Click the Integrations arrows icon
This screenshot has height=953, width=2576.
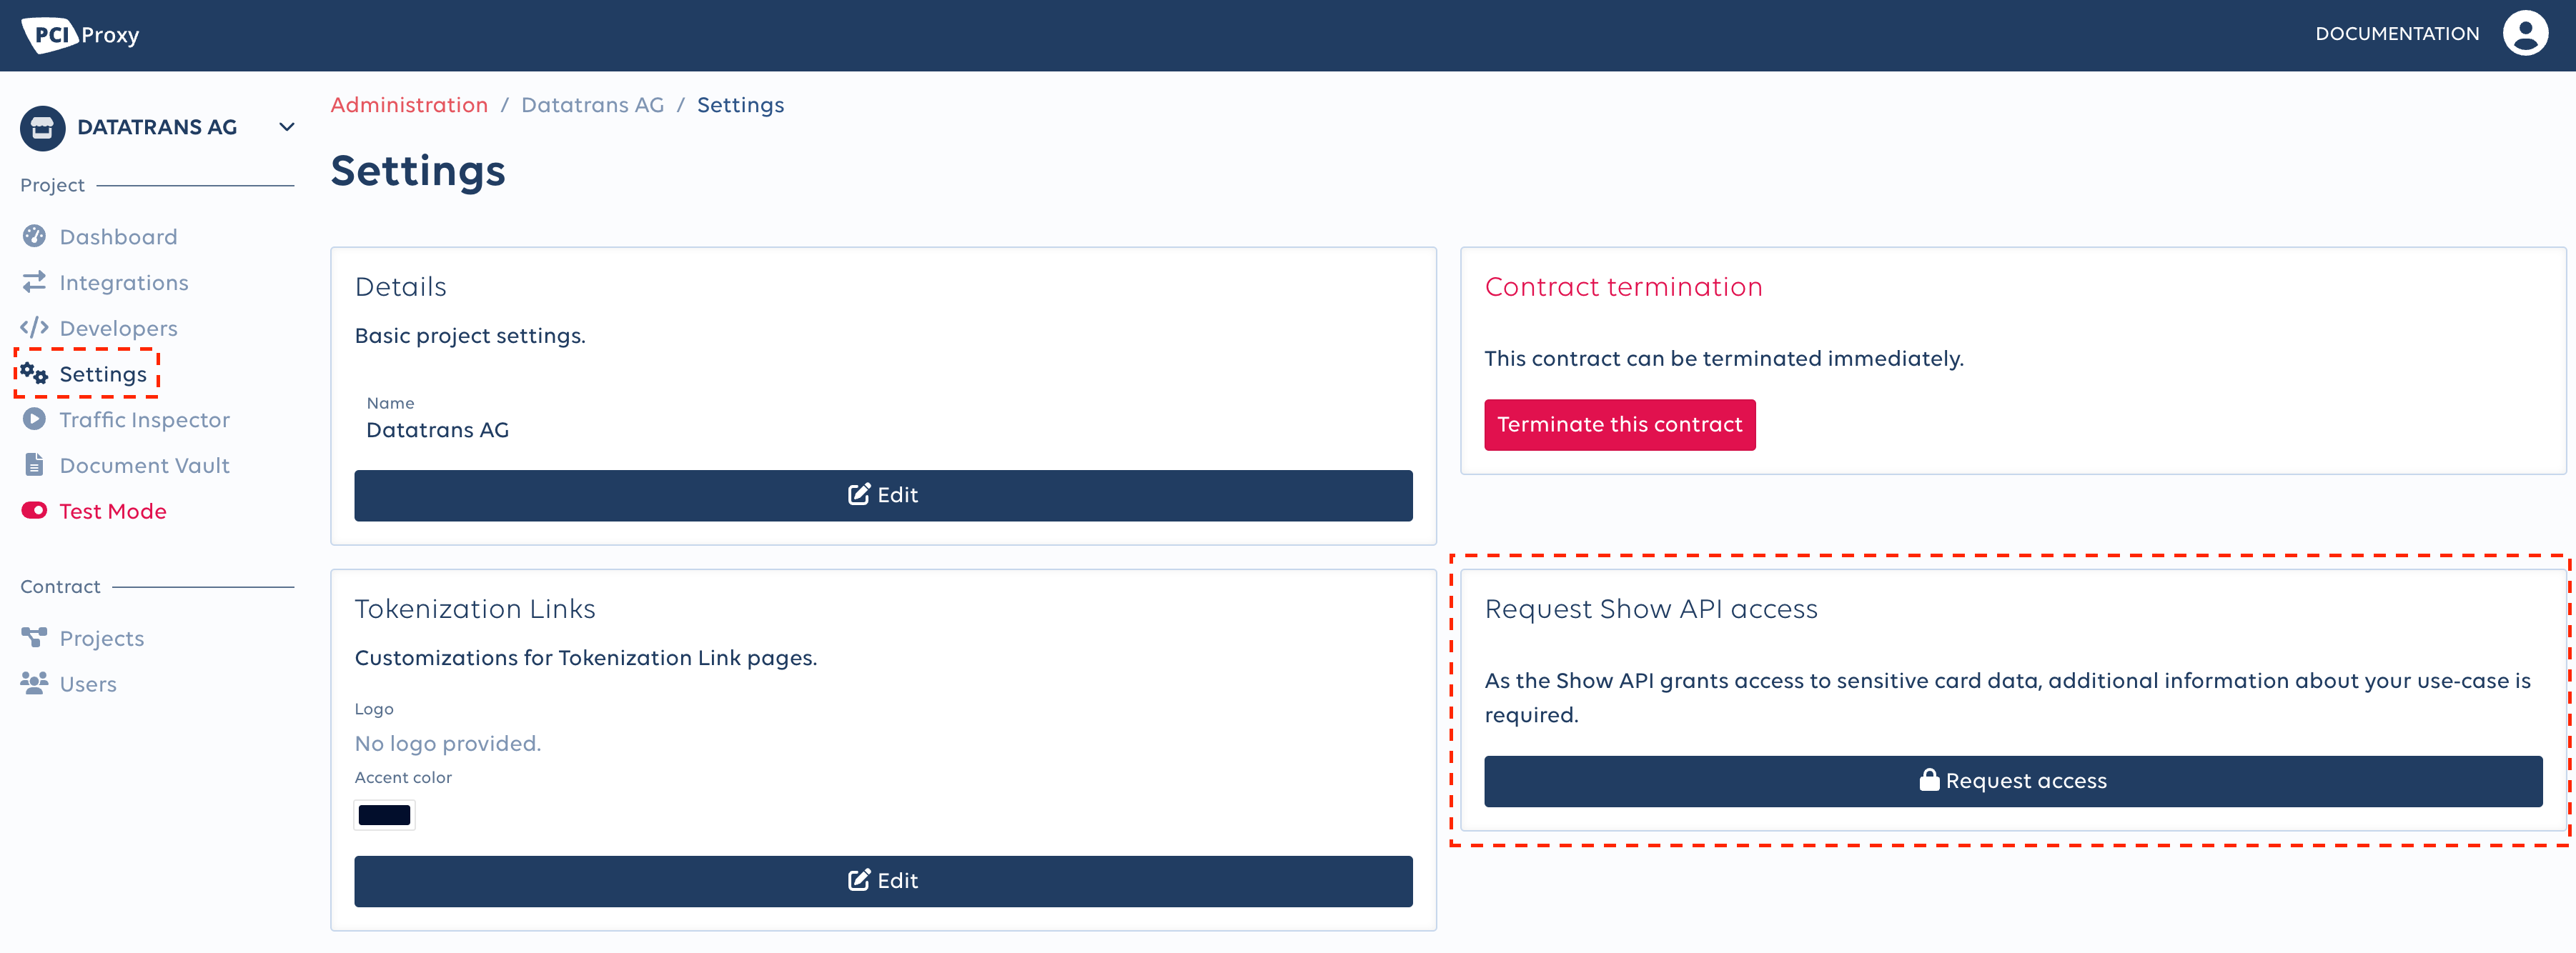[x=34, y=282]
